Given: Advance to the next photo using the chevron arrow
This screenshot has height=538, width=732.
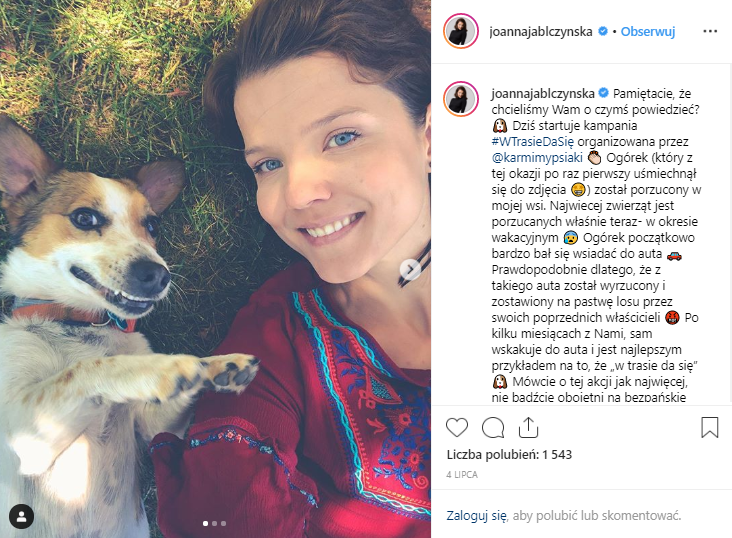Looking at the screenshot, I should (x=410, y=269).
